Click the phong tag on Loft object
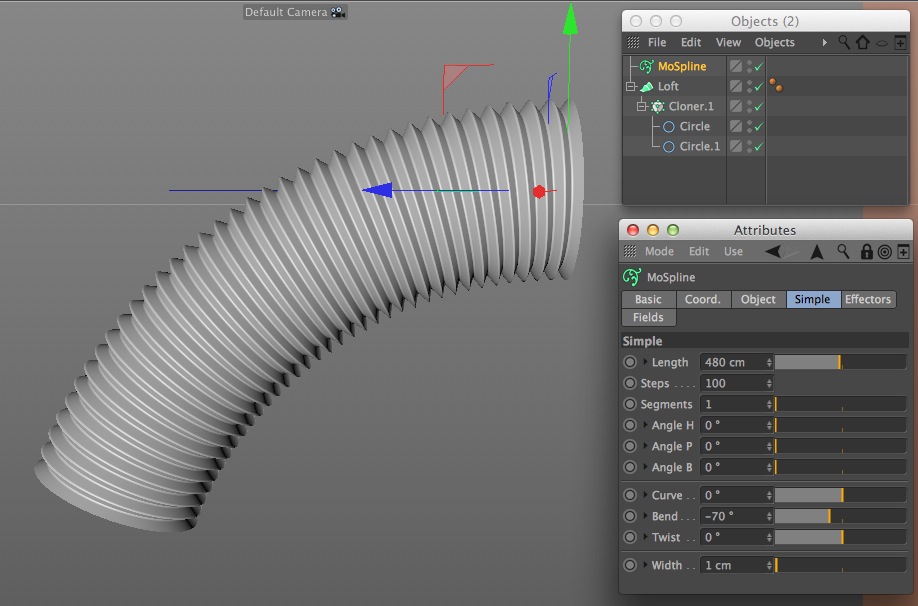Viewport: 918px width, 606px height. tap(776, 85)
